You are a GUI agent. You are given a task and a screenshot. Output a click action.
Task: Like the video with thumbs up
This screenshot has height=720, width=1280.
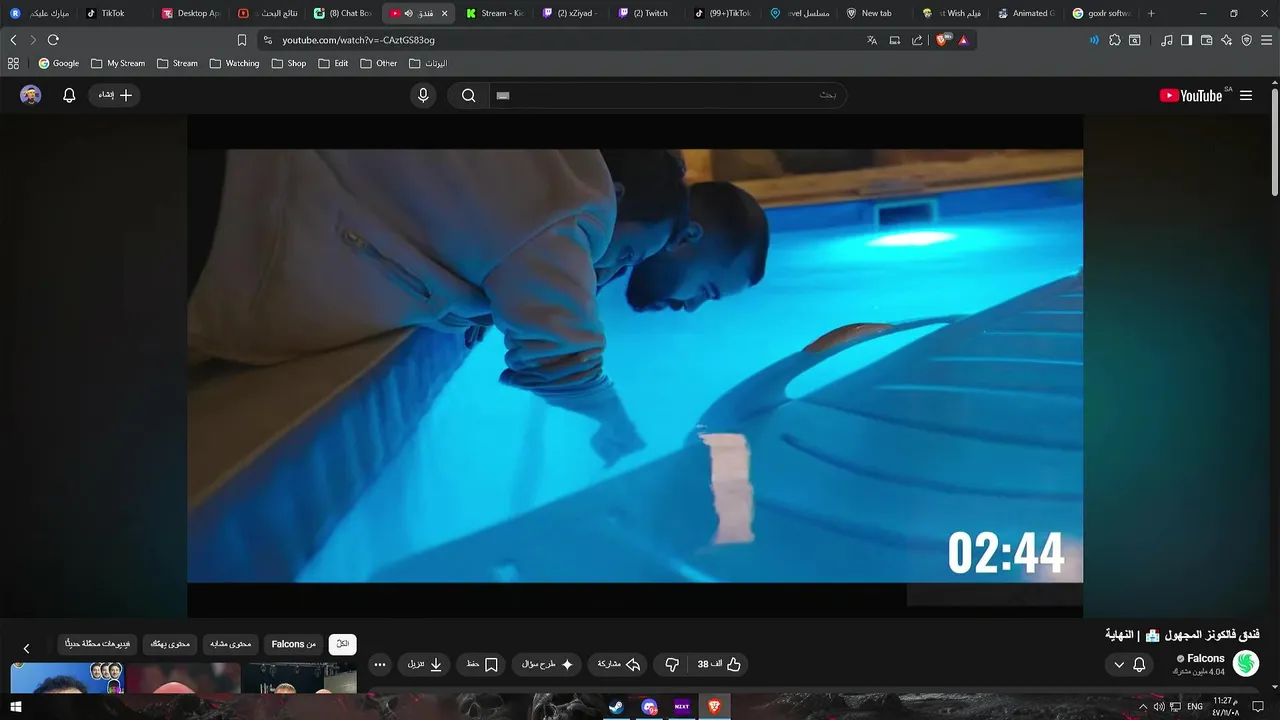(720, 664)
